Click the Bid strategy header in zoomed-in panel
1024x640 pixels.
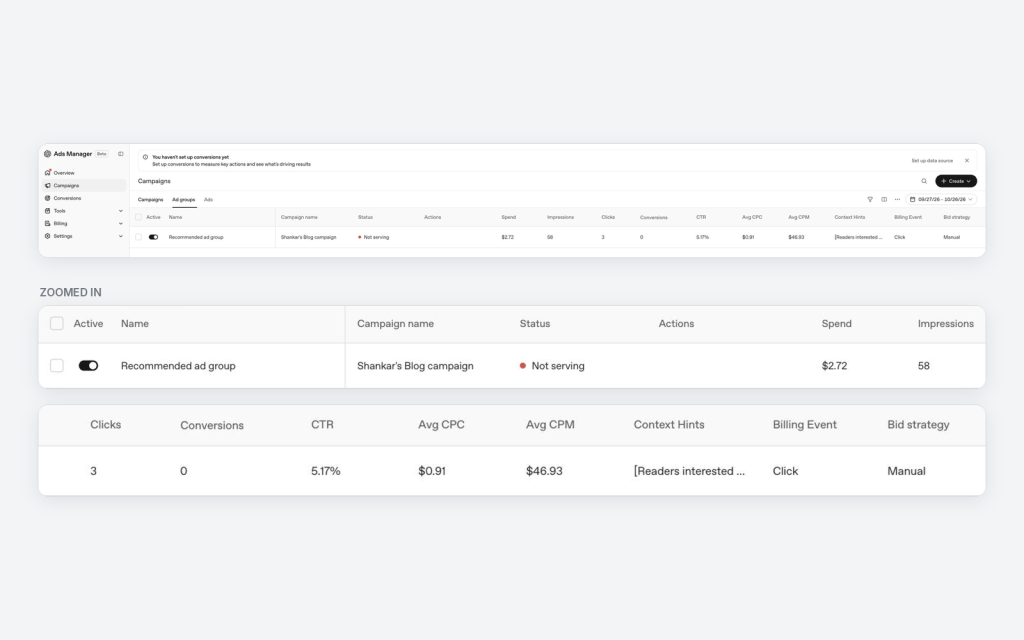(x=918, y=424)
